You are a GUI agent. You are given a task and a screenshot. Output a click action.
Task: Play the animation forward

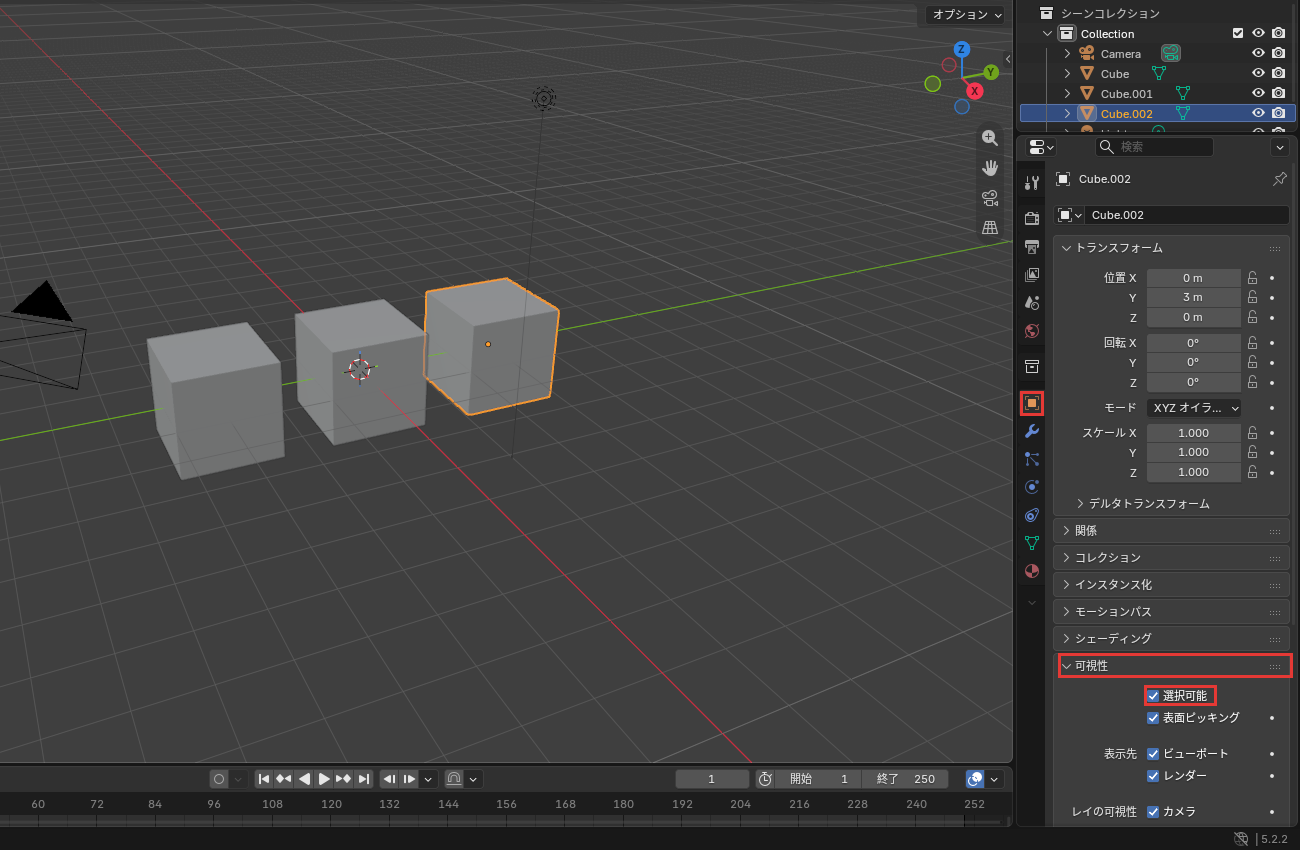[x=324, y=779]
